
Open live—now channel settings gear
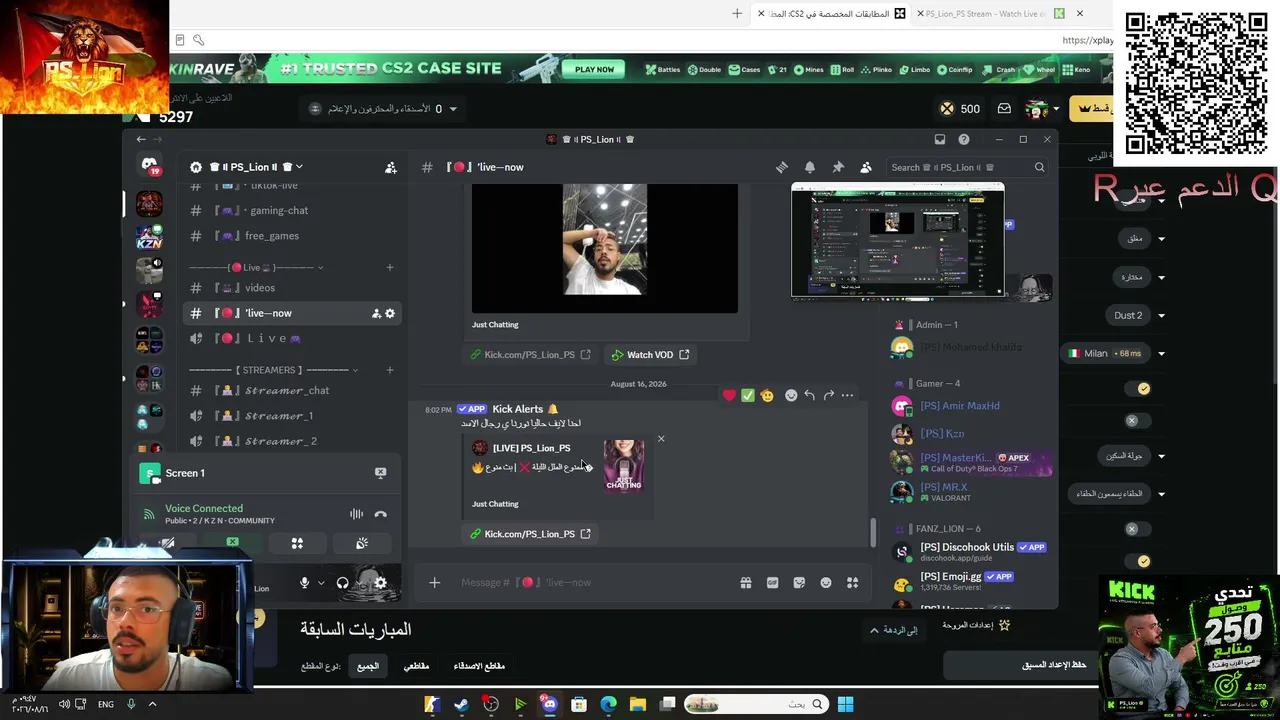pyautogui.click(x=390, y=313)
